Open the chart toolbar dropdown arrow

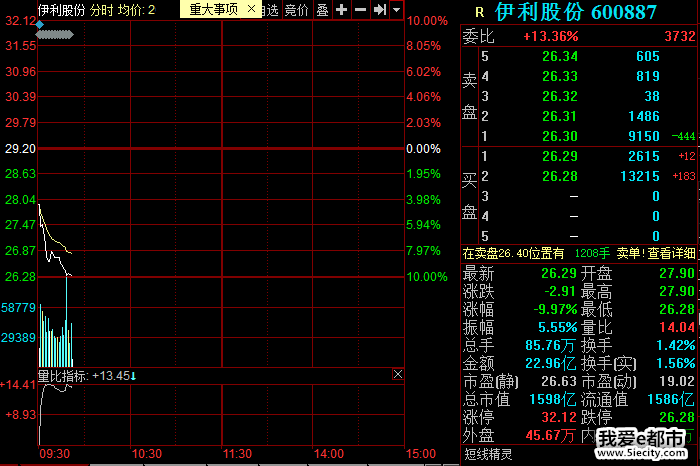tap(396, 9)
